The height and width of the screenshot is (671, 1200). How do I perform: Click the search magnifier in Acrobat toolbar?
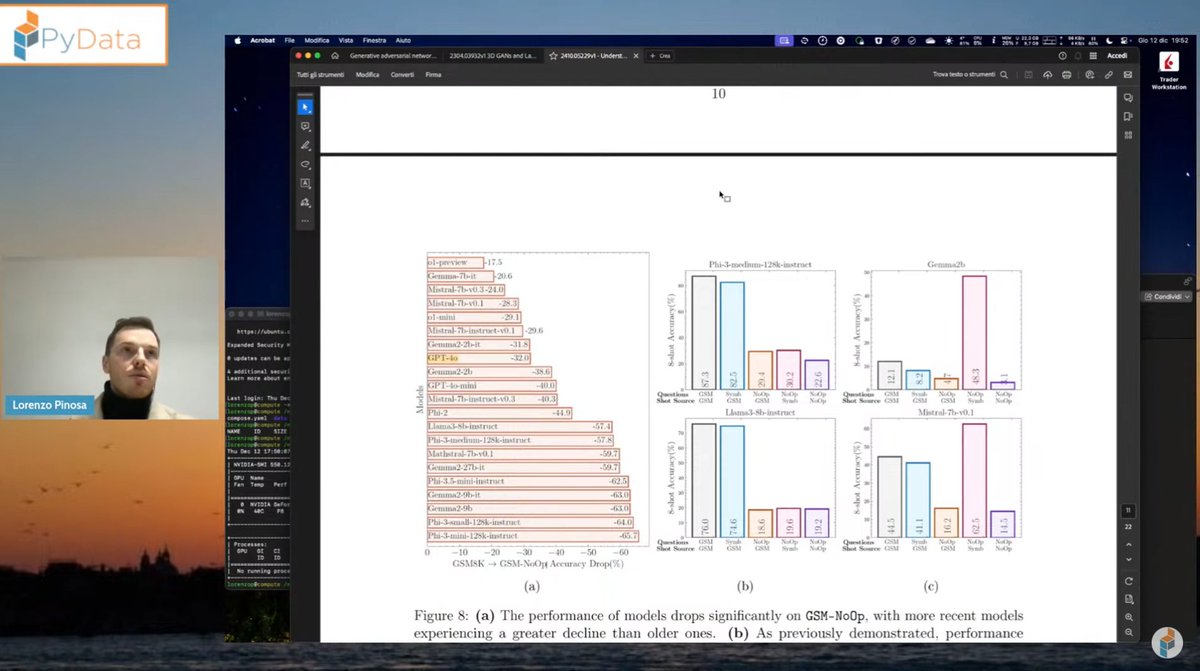(1004, 75)
